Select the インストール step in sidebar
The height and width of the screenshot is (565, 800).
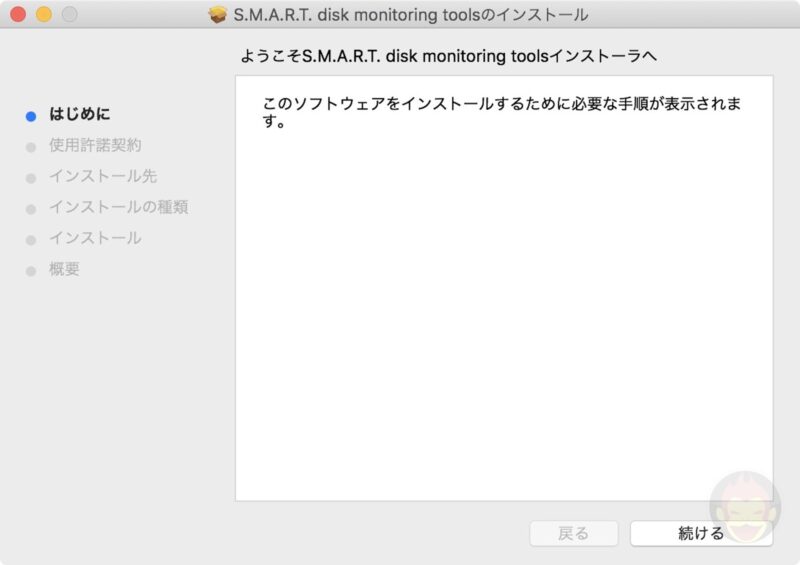coord(95,239)
